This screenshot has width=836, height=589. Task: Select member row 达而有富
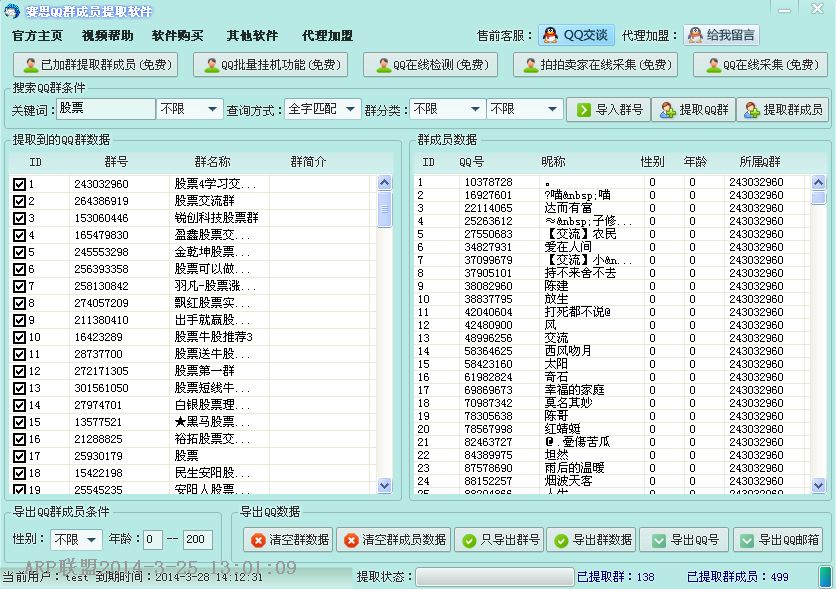(612, 208)
